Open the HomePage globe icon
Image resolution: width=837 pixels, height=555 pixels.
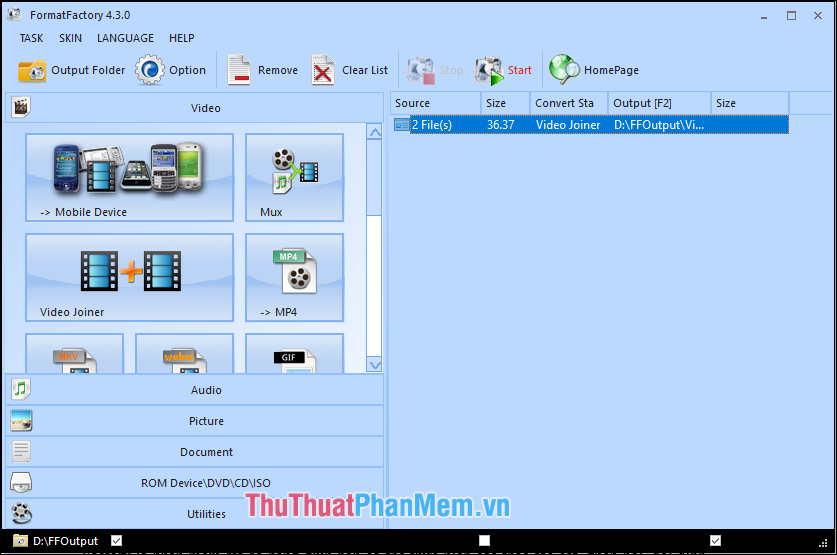564,70
